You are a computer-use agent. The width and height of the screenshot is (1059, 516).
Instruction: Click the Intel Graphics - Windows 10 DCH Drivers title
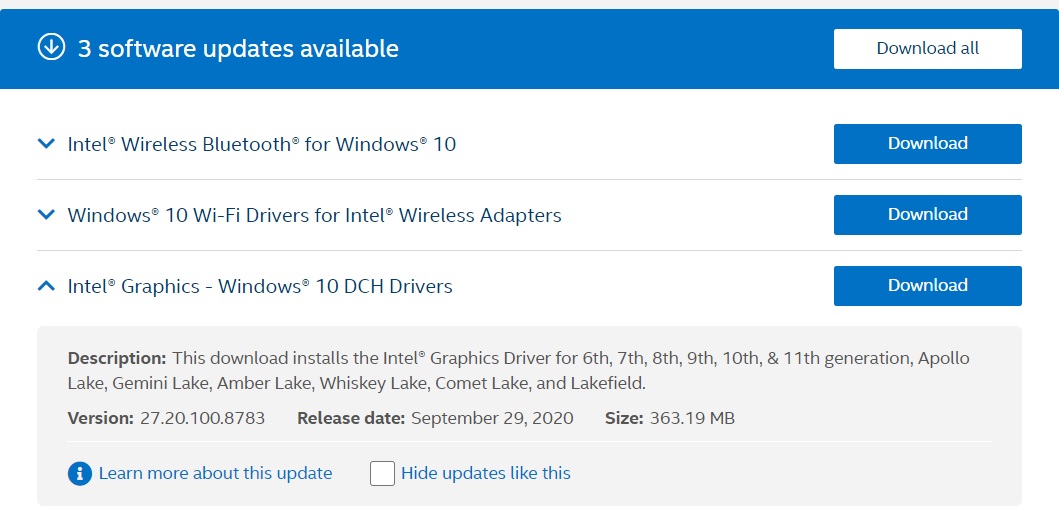(x=260, y=286)
